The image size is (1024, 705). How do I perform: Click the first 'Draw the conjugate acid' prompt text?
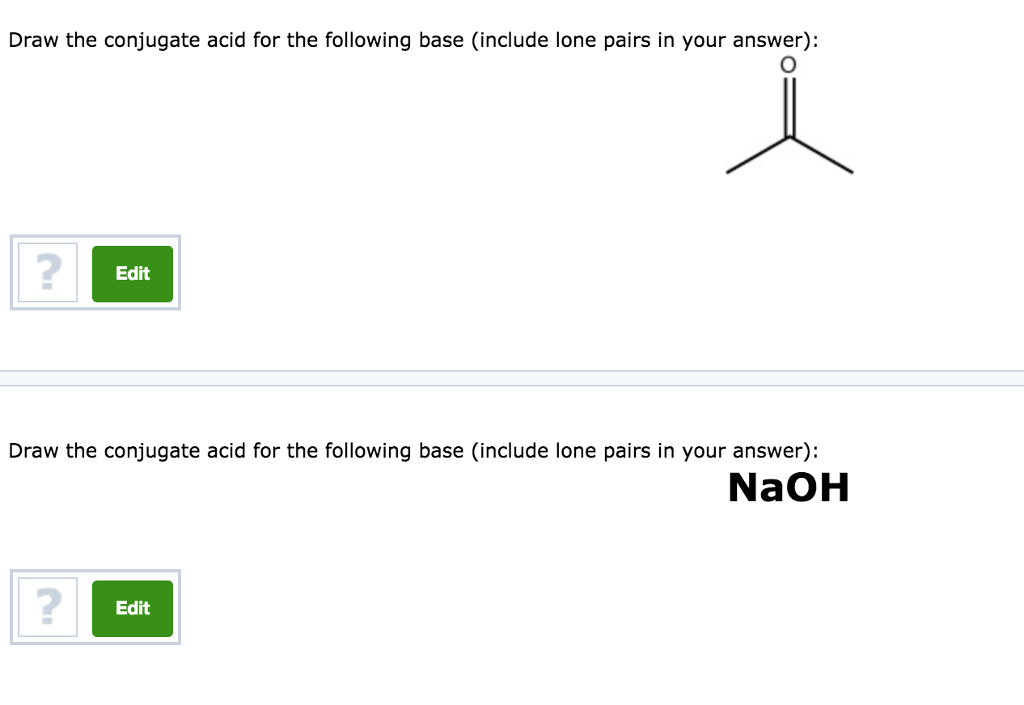[413, 40]
